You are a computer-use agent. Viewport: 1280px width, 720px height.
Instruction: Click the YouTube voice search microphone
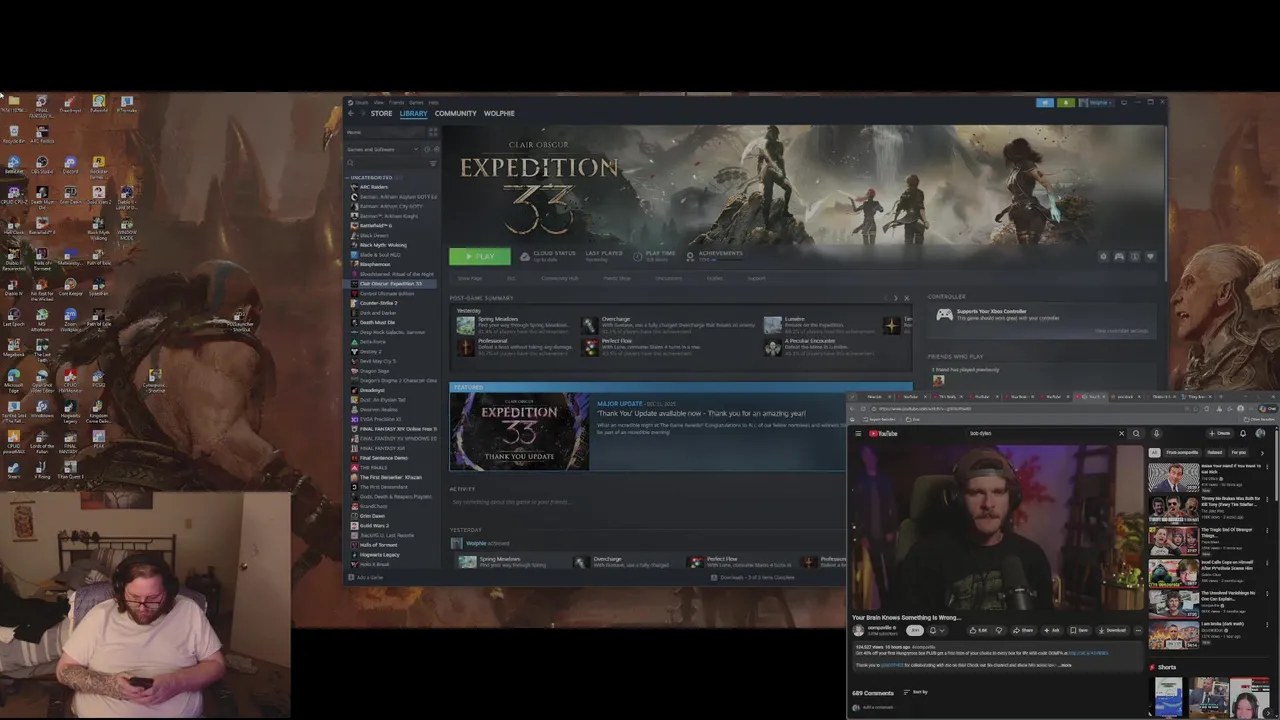(1156, 434)
